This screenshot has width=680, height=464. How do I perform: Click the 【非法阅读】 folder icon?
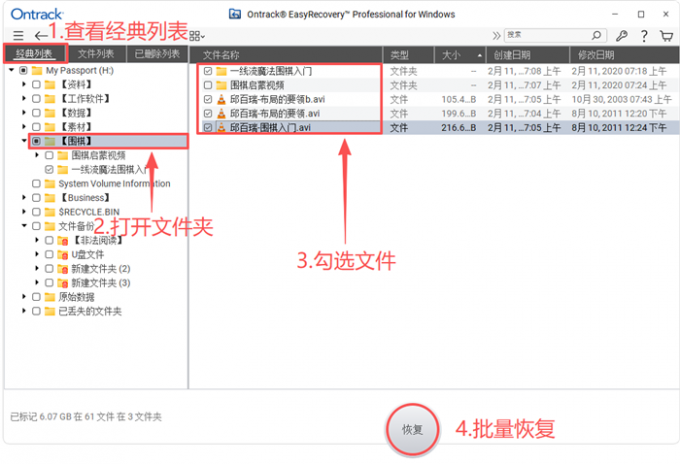click(x=63, y=240)
